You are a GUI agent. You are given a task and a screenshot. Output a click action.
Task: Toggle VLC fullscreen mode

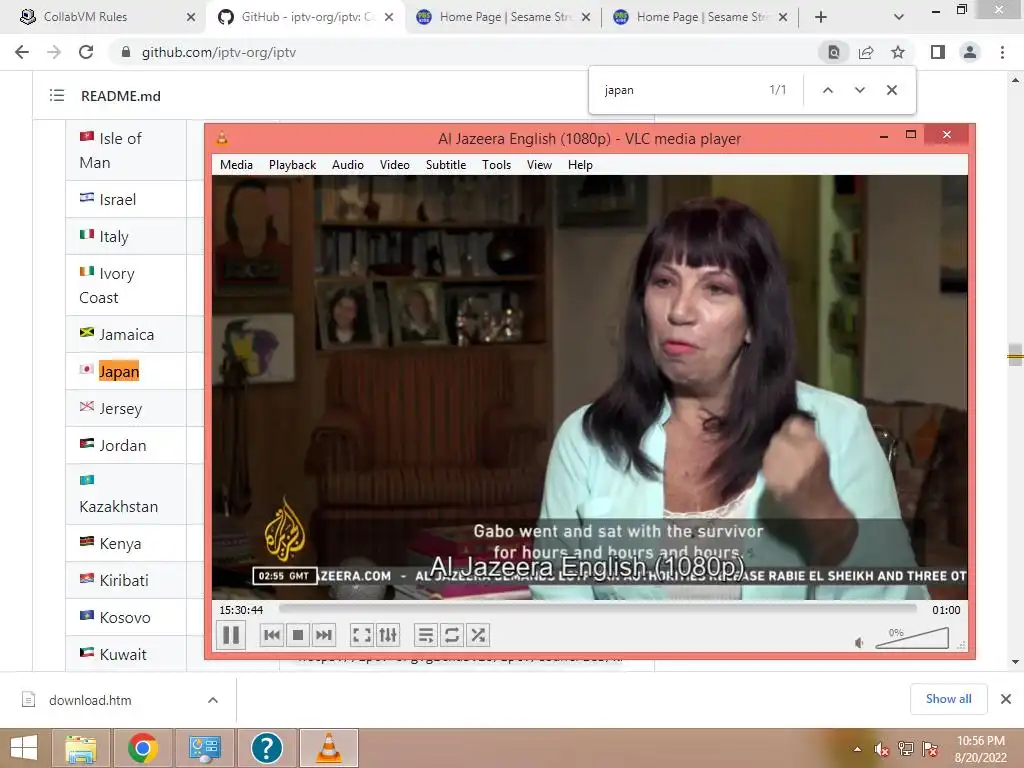click(361, 635)
